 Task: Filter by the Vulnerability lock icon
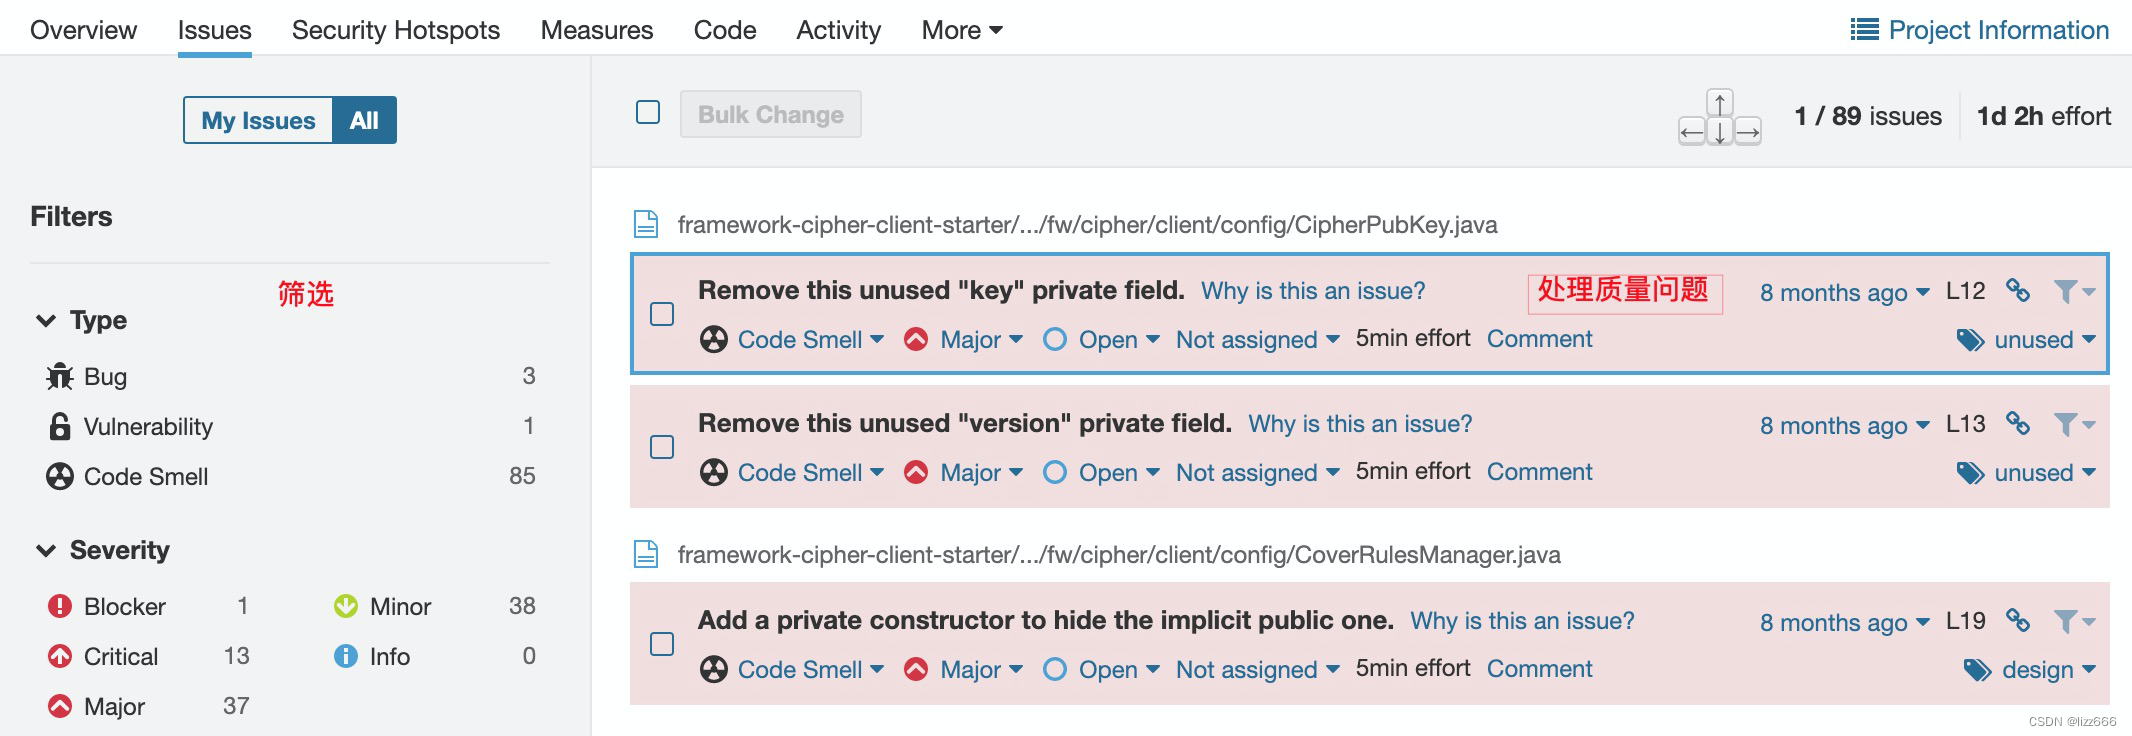(60, 426)
